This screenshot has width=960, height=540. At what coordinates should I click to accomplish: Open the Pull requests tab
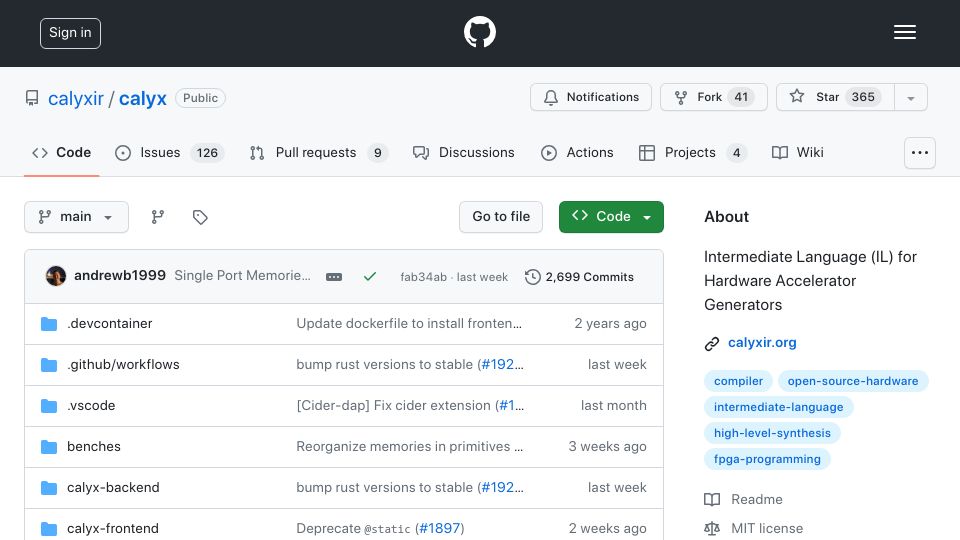point(318,152)
